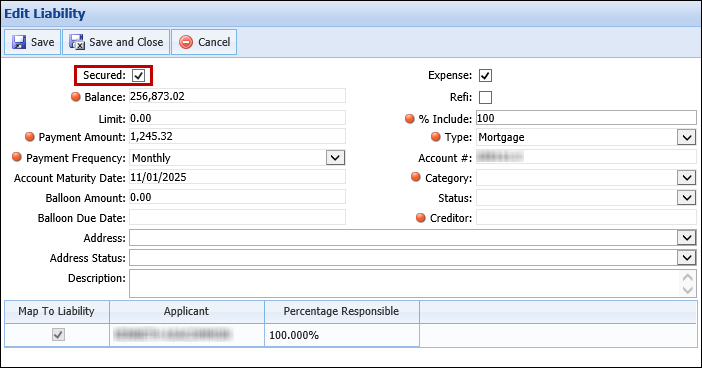The height and width of the screenshot is (368, 702).
Task: Click the Description text area
Action: [404, 283]
